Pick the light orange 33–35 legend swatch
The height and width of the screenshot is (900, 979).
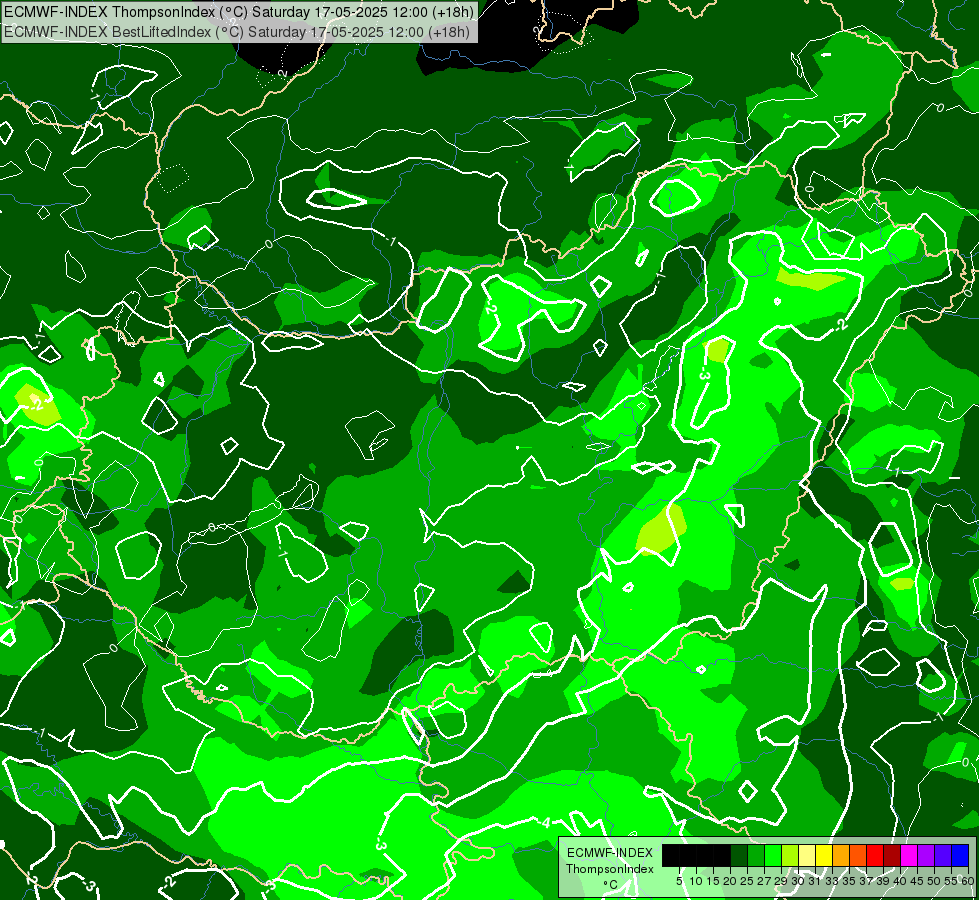click(x=841, y=856)
